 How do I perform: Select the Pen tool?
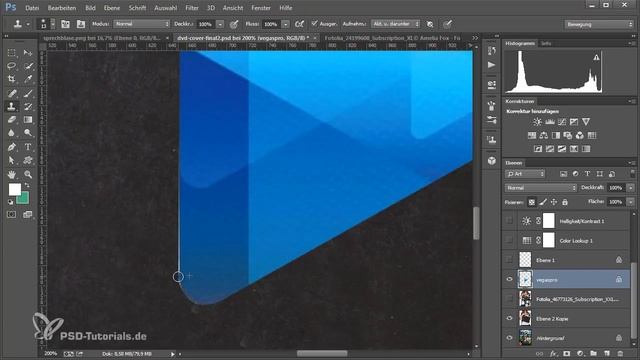(11, 147)
